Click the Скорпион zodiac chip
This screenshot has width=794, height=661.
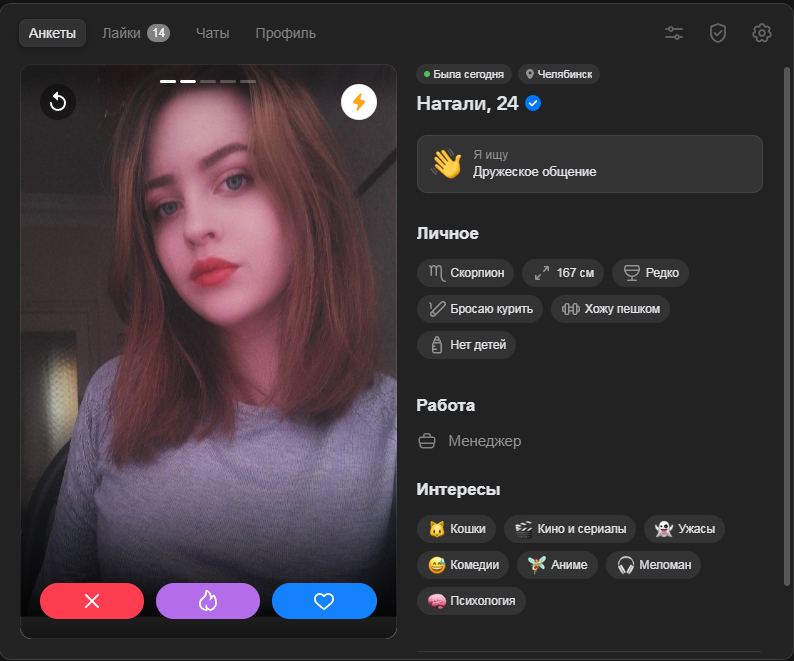click(466, 272)
